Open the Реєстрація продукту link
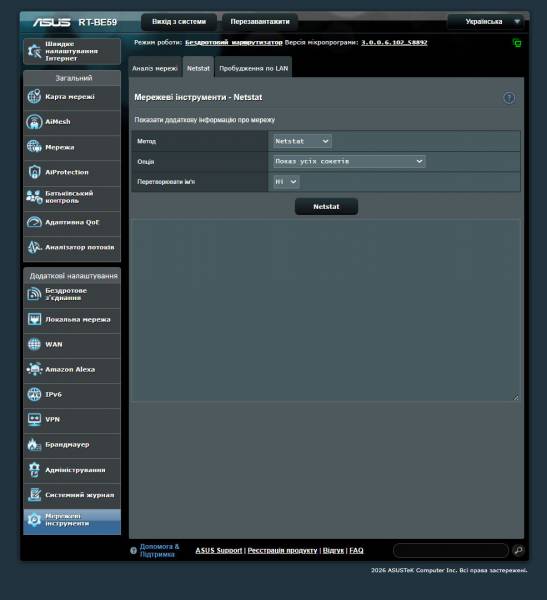Screen dimensions: 547x600 point(282,550)
